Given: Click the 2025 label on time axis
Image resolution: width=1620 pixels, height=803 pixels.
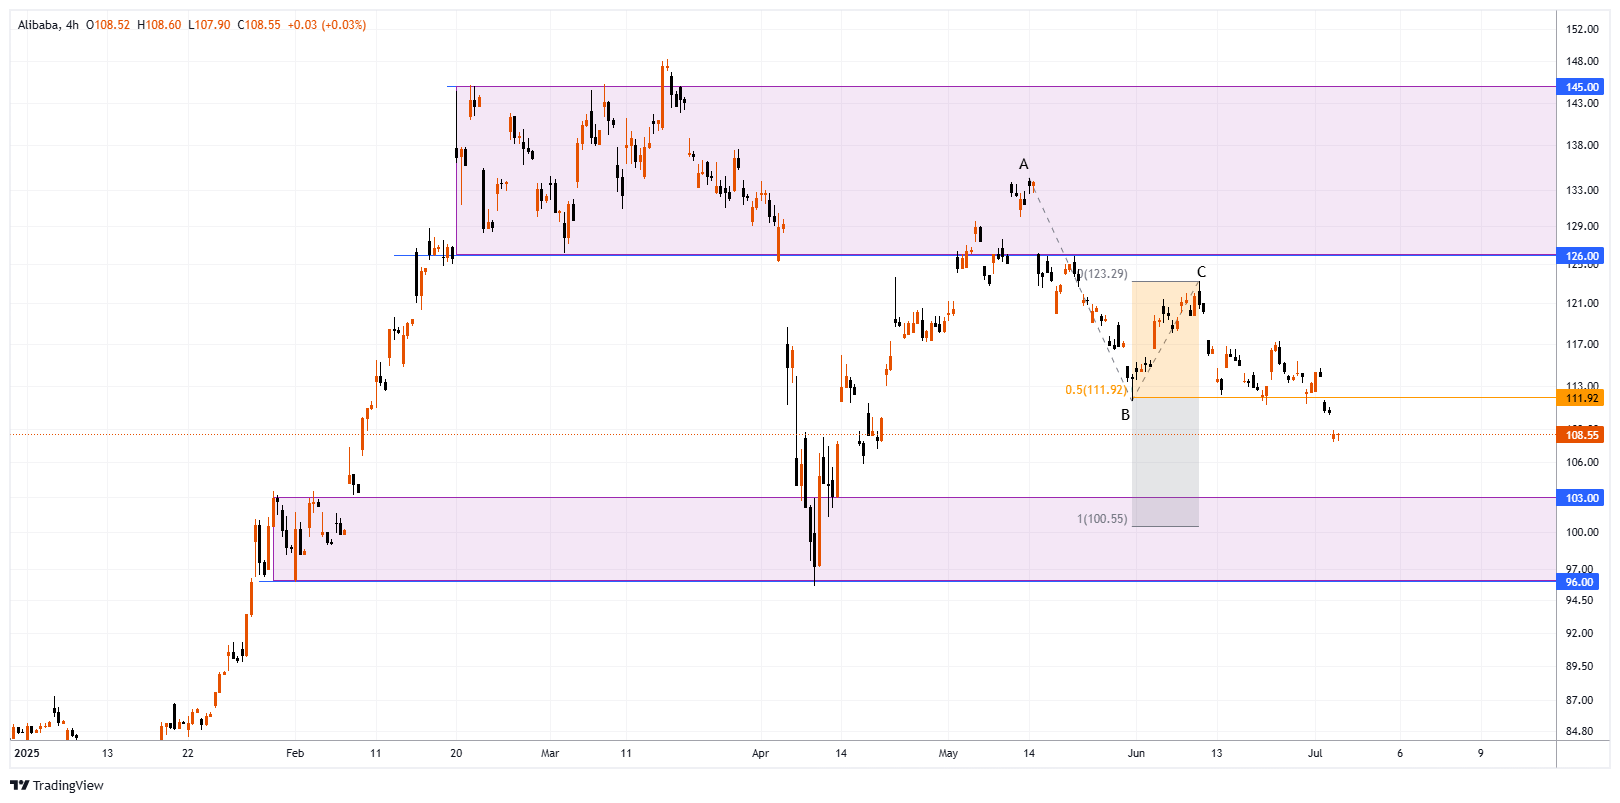Looking at the screenshot, I should [27, 753].
